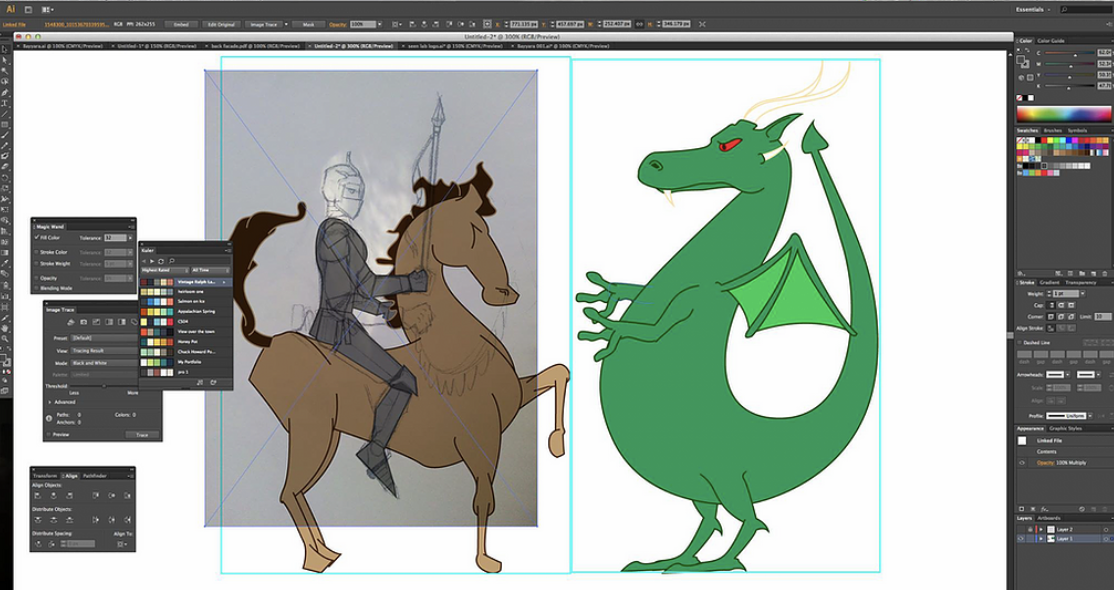Click the Refresh icon in Kuler panel
Screen dimensions: 1114x590
162,260
